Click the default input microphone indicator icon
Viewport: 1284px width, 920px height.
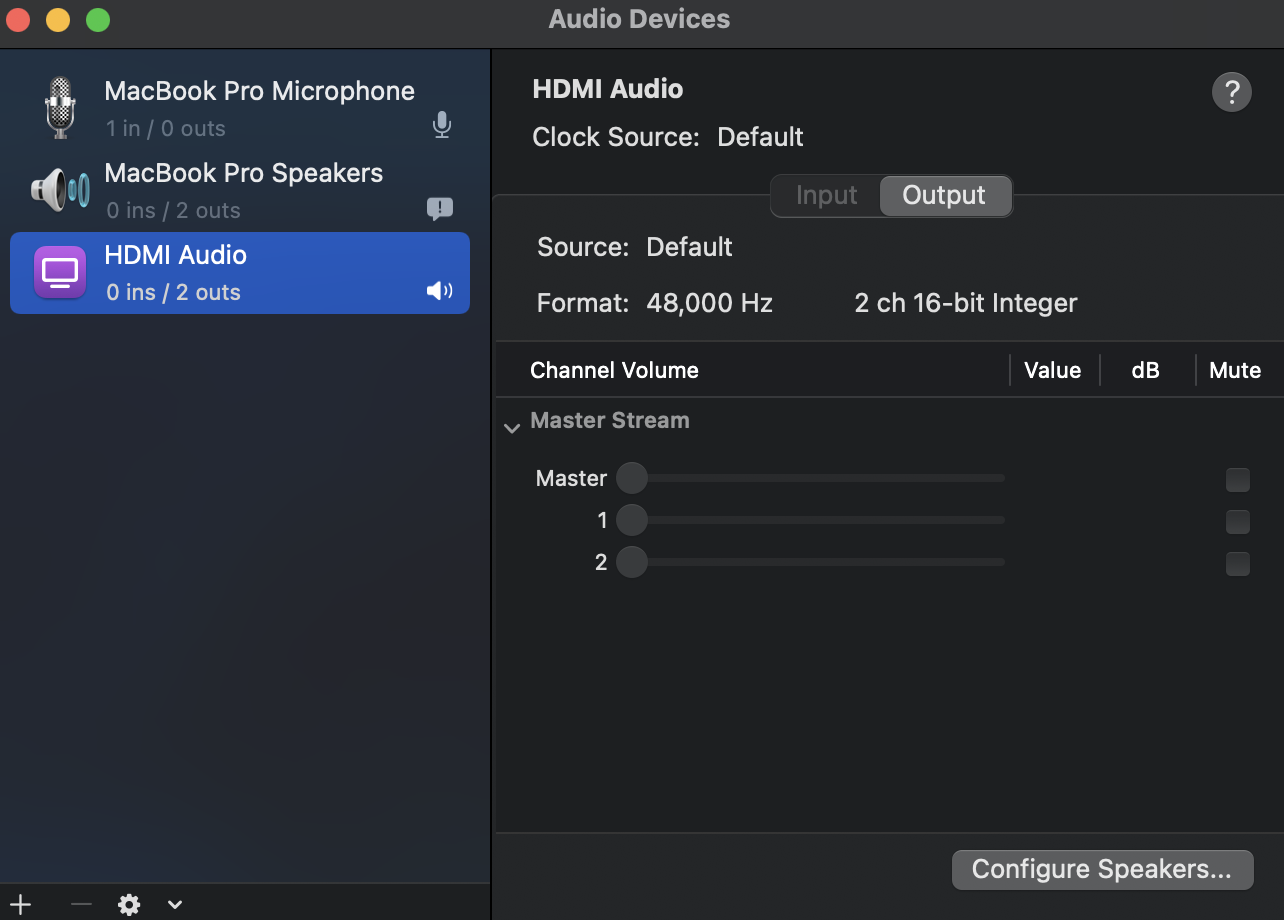tap(441, 125)
